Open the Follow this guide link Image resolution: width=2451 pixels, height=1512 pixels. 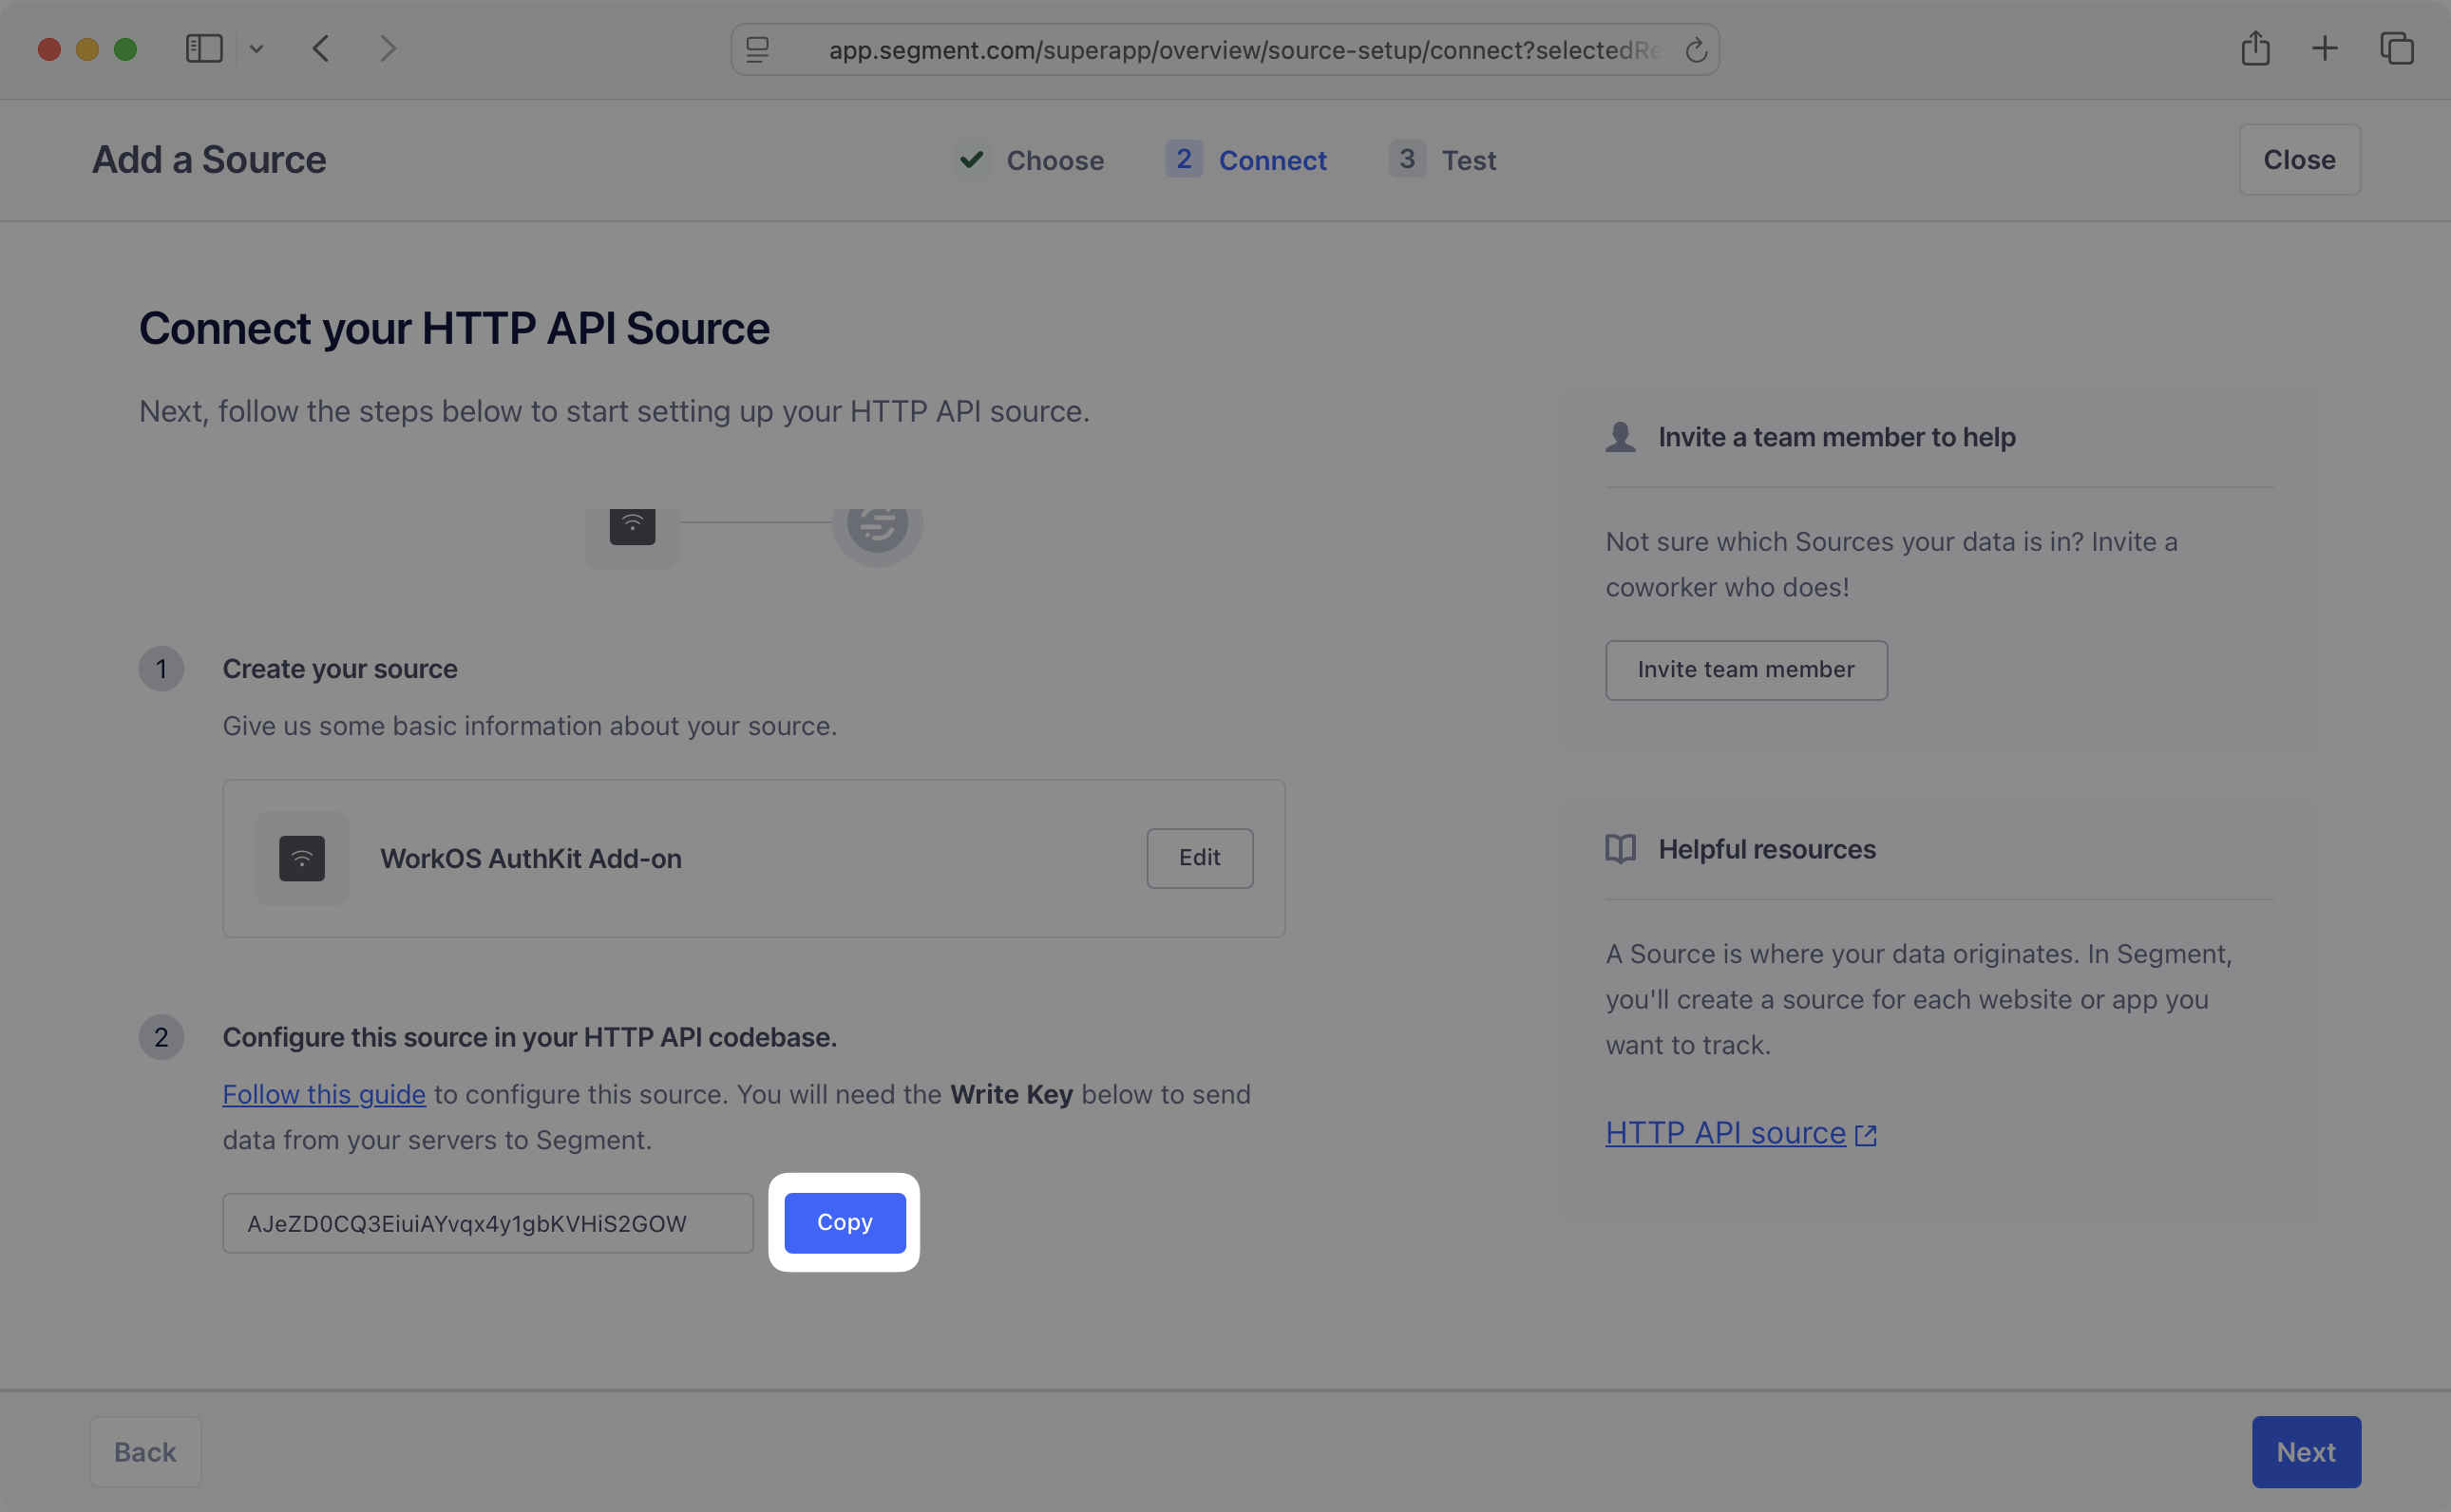(324, 1094)
